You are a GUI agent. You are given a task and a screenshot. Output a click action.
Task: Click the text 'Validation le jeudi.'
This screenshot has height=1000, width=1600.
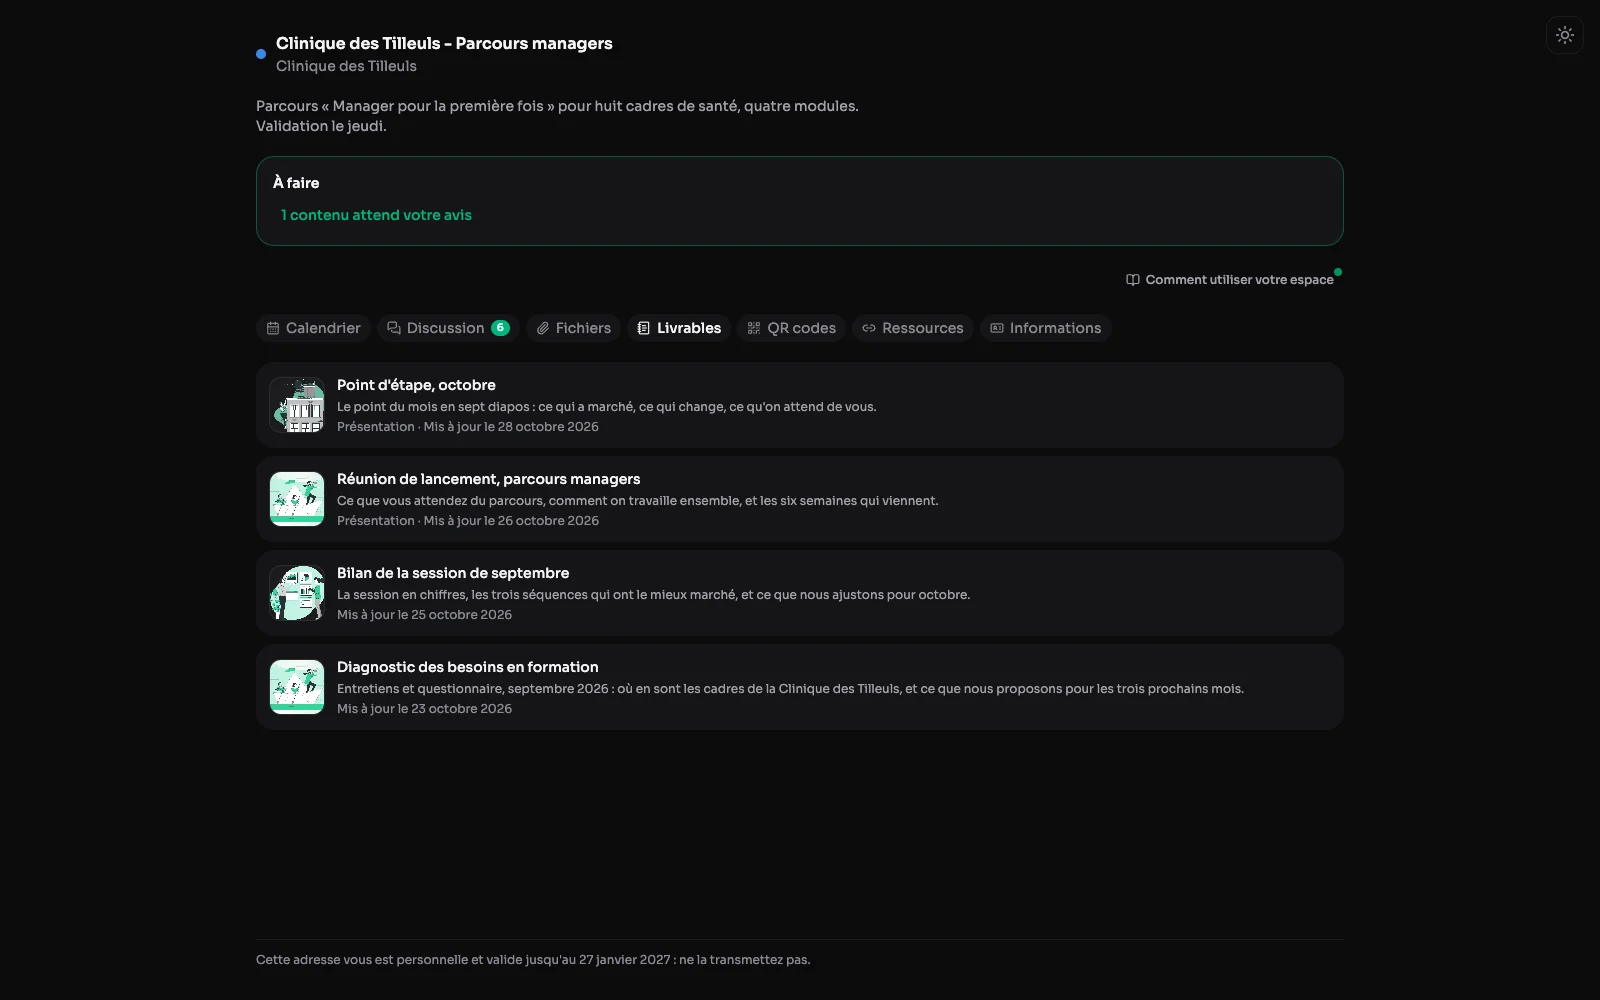pyautogui.click(x=321, y=126)
